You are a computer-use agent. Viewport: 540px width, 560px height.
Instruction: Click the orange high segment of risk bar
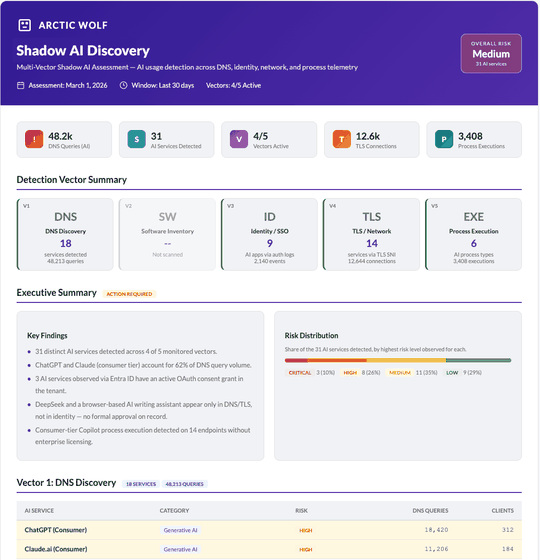tap(337, 360)
